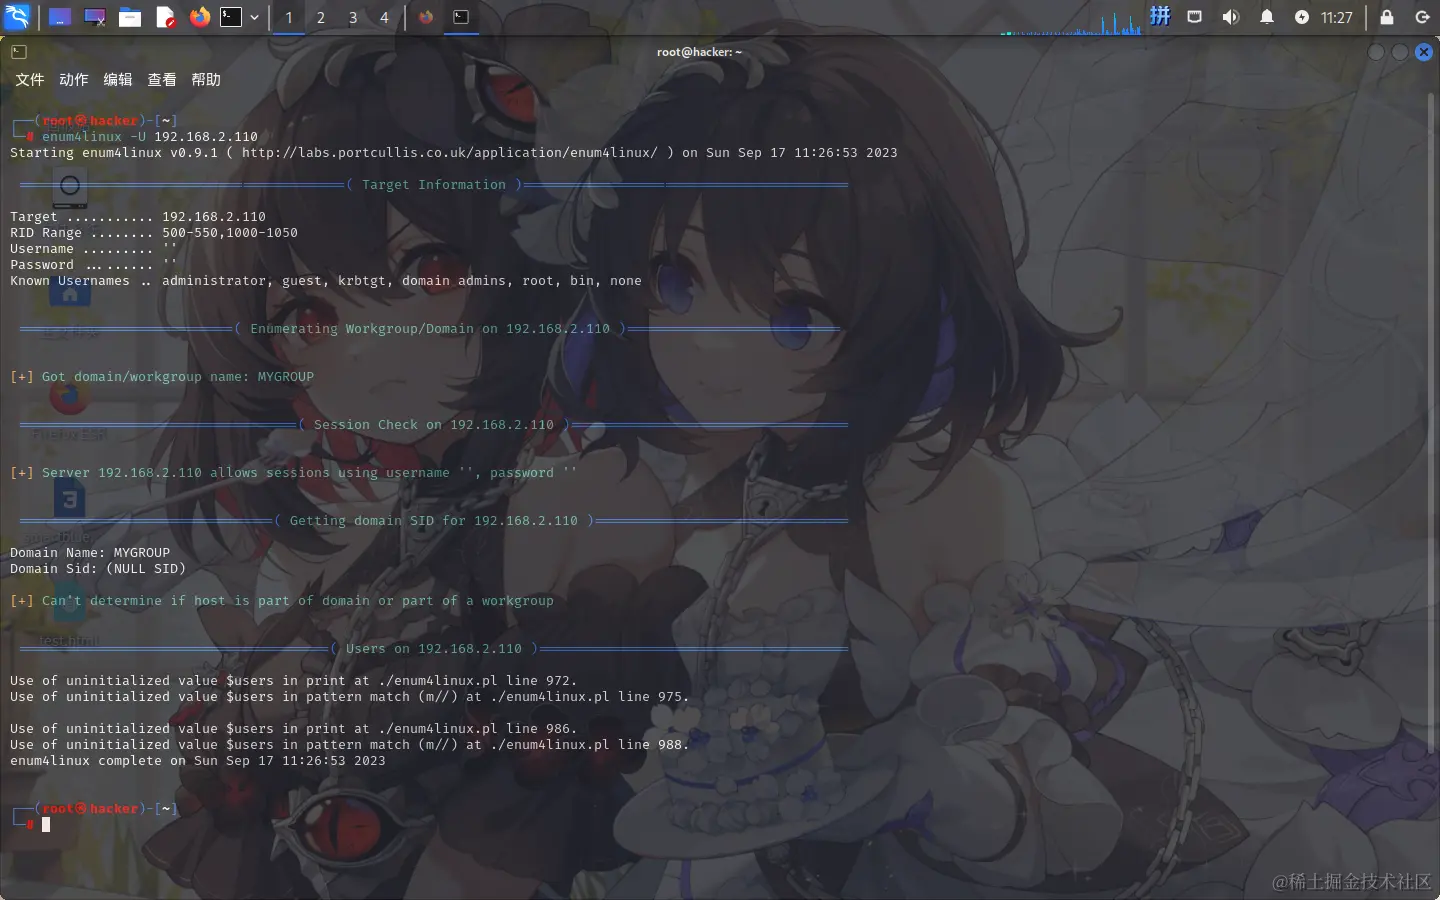The width and height of the screenshot is (1440, 900).
Task: Open the 查看 menu
Action: pos(162,80)
